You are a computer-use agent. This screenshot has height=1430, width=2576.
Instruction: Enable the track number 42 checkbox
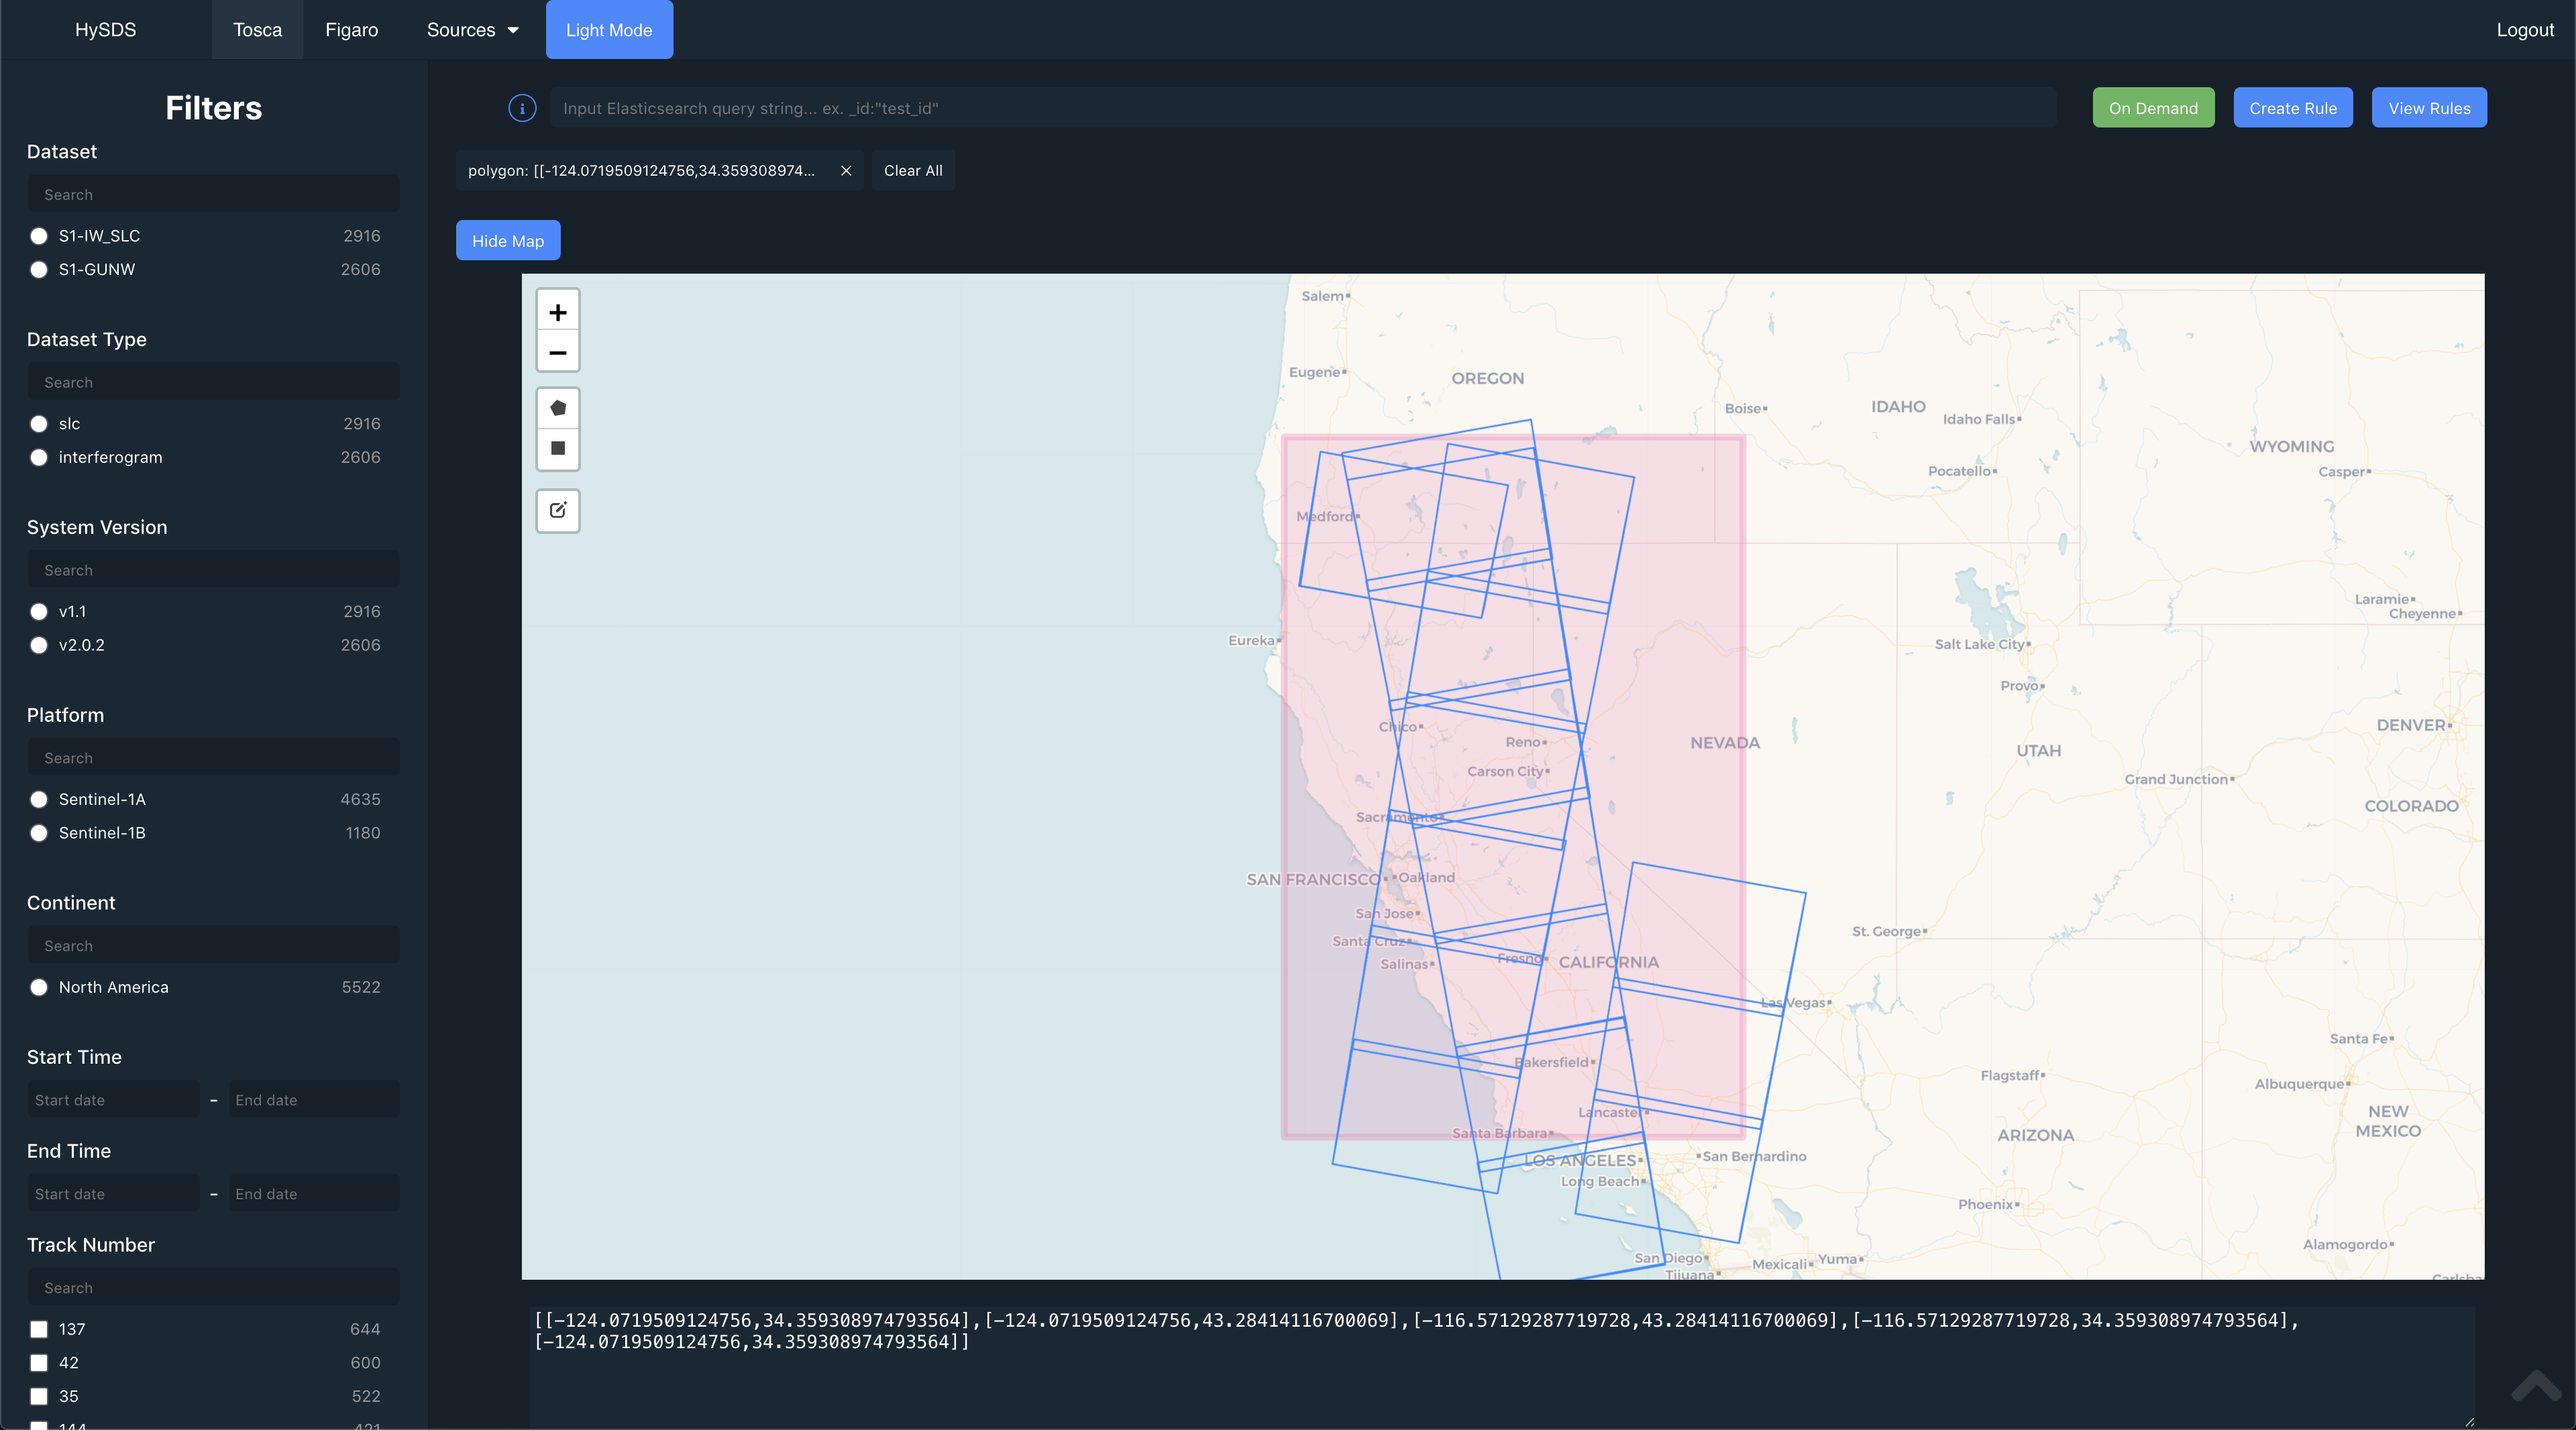tap(37, 1362)
